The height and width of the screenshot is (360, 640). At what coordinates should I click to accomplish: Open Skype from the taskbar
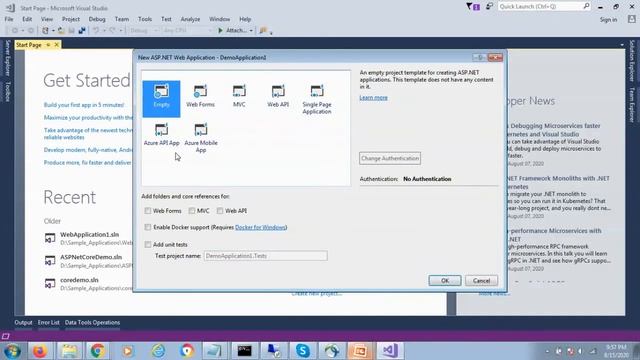303,351
